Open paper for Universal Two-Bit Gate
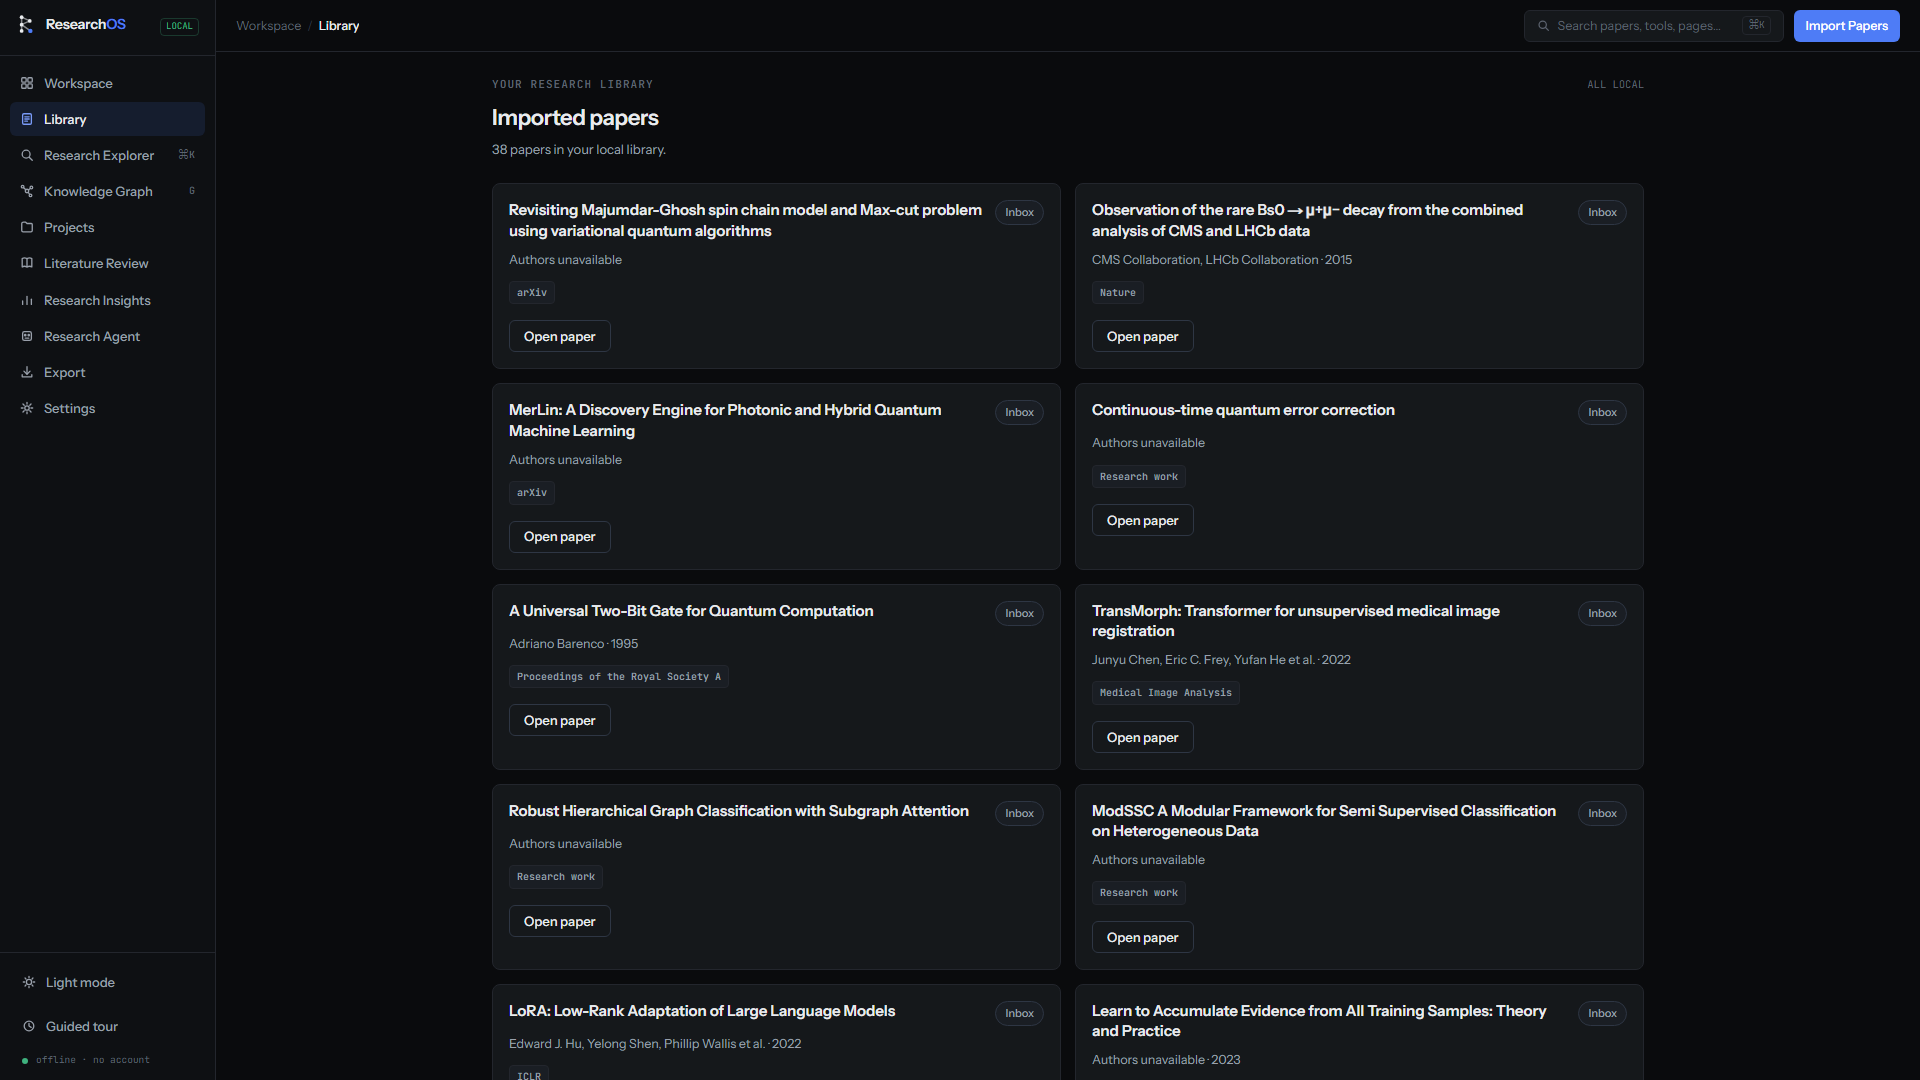The width and height of the screenshot is (1920, 1080). [x=559, y=721]
